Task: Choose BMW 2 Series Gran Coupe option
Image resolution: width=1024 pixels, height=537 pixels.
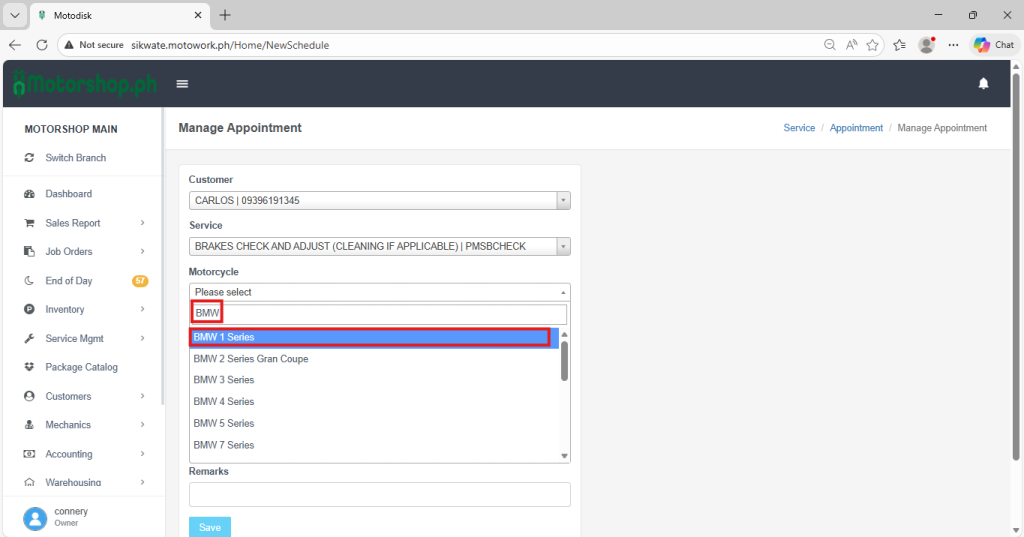Action: click(251, 359)
